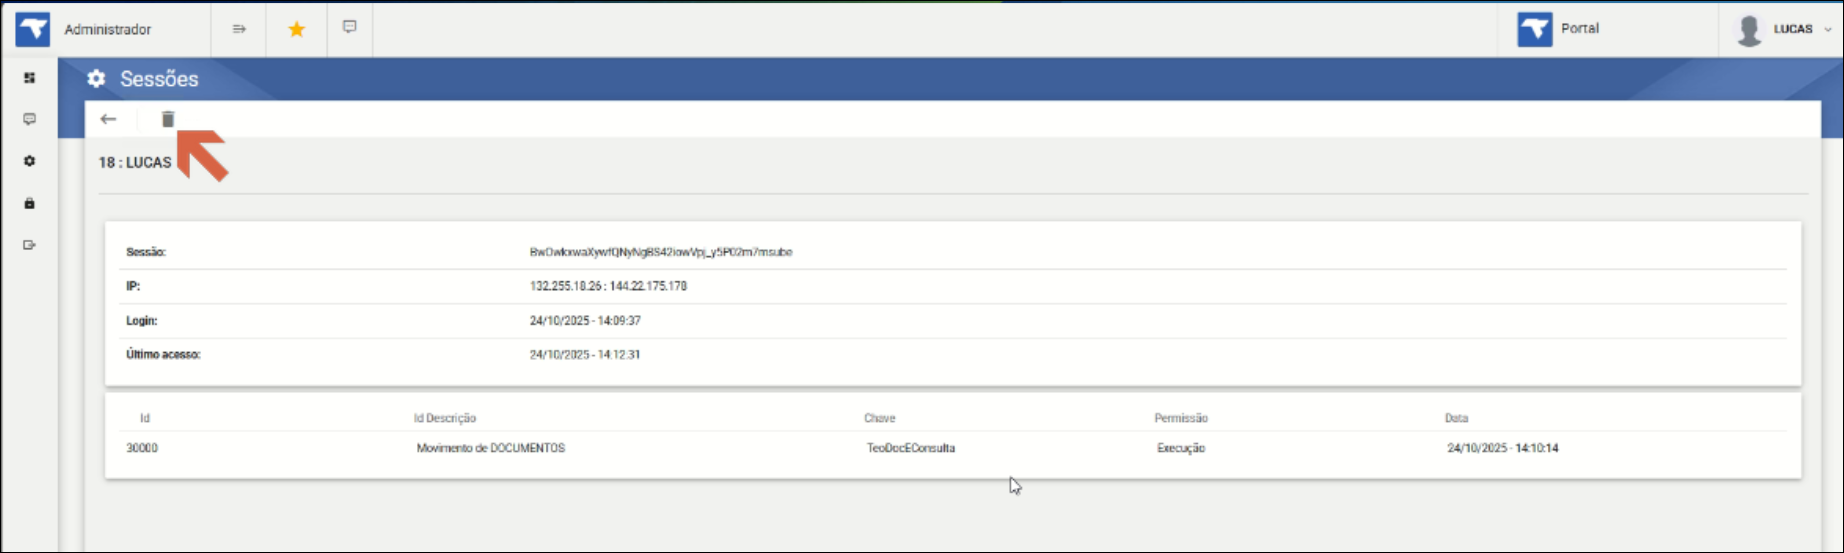Click the Administrador module label
This screenshot has width=1844, height=553.
tap(108, 29)
